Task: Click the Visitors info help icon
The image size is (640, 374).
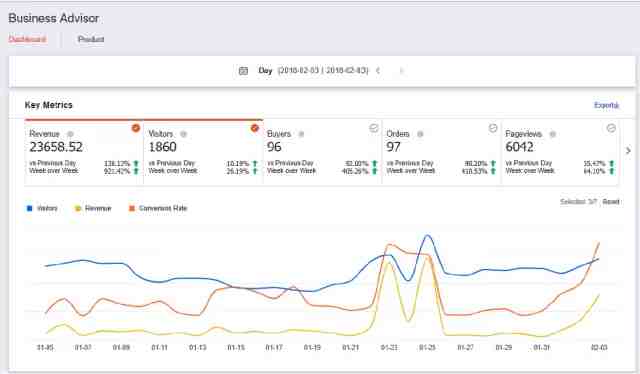Action: [x=184, y=134]
